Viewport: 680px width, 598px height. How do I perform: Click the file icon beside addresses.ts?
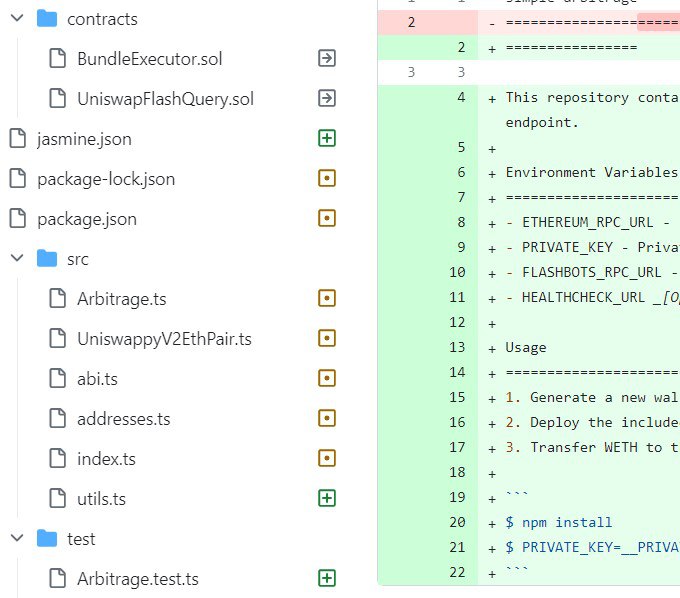58,418
